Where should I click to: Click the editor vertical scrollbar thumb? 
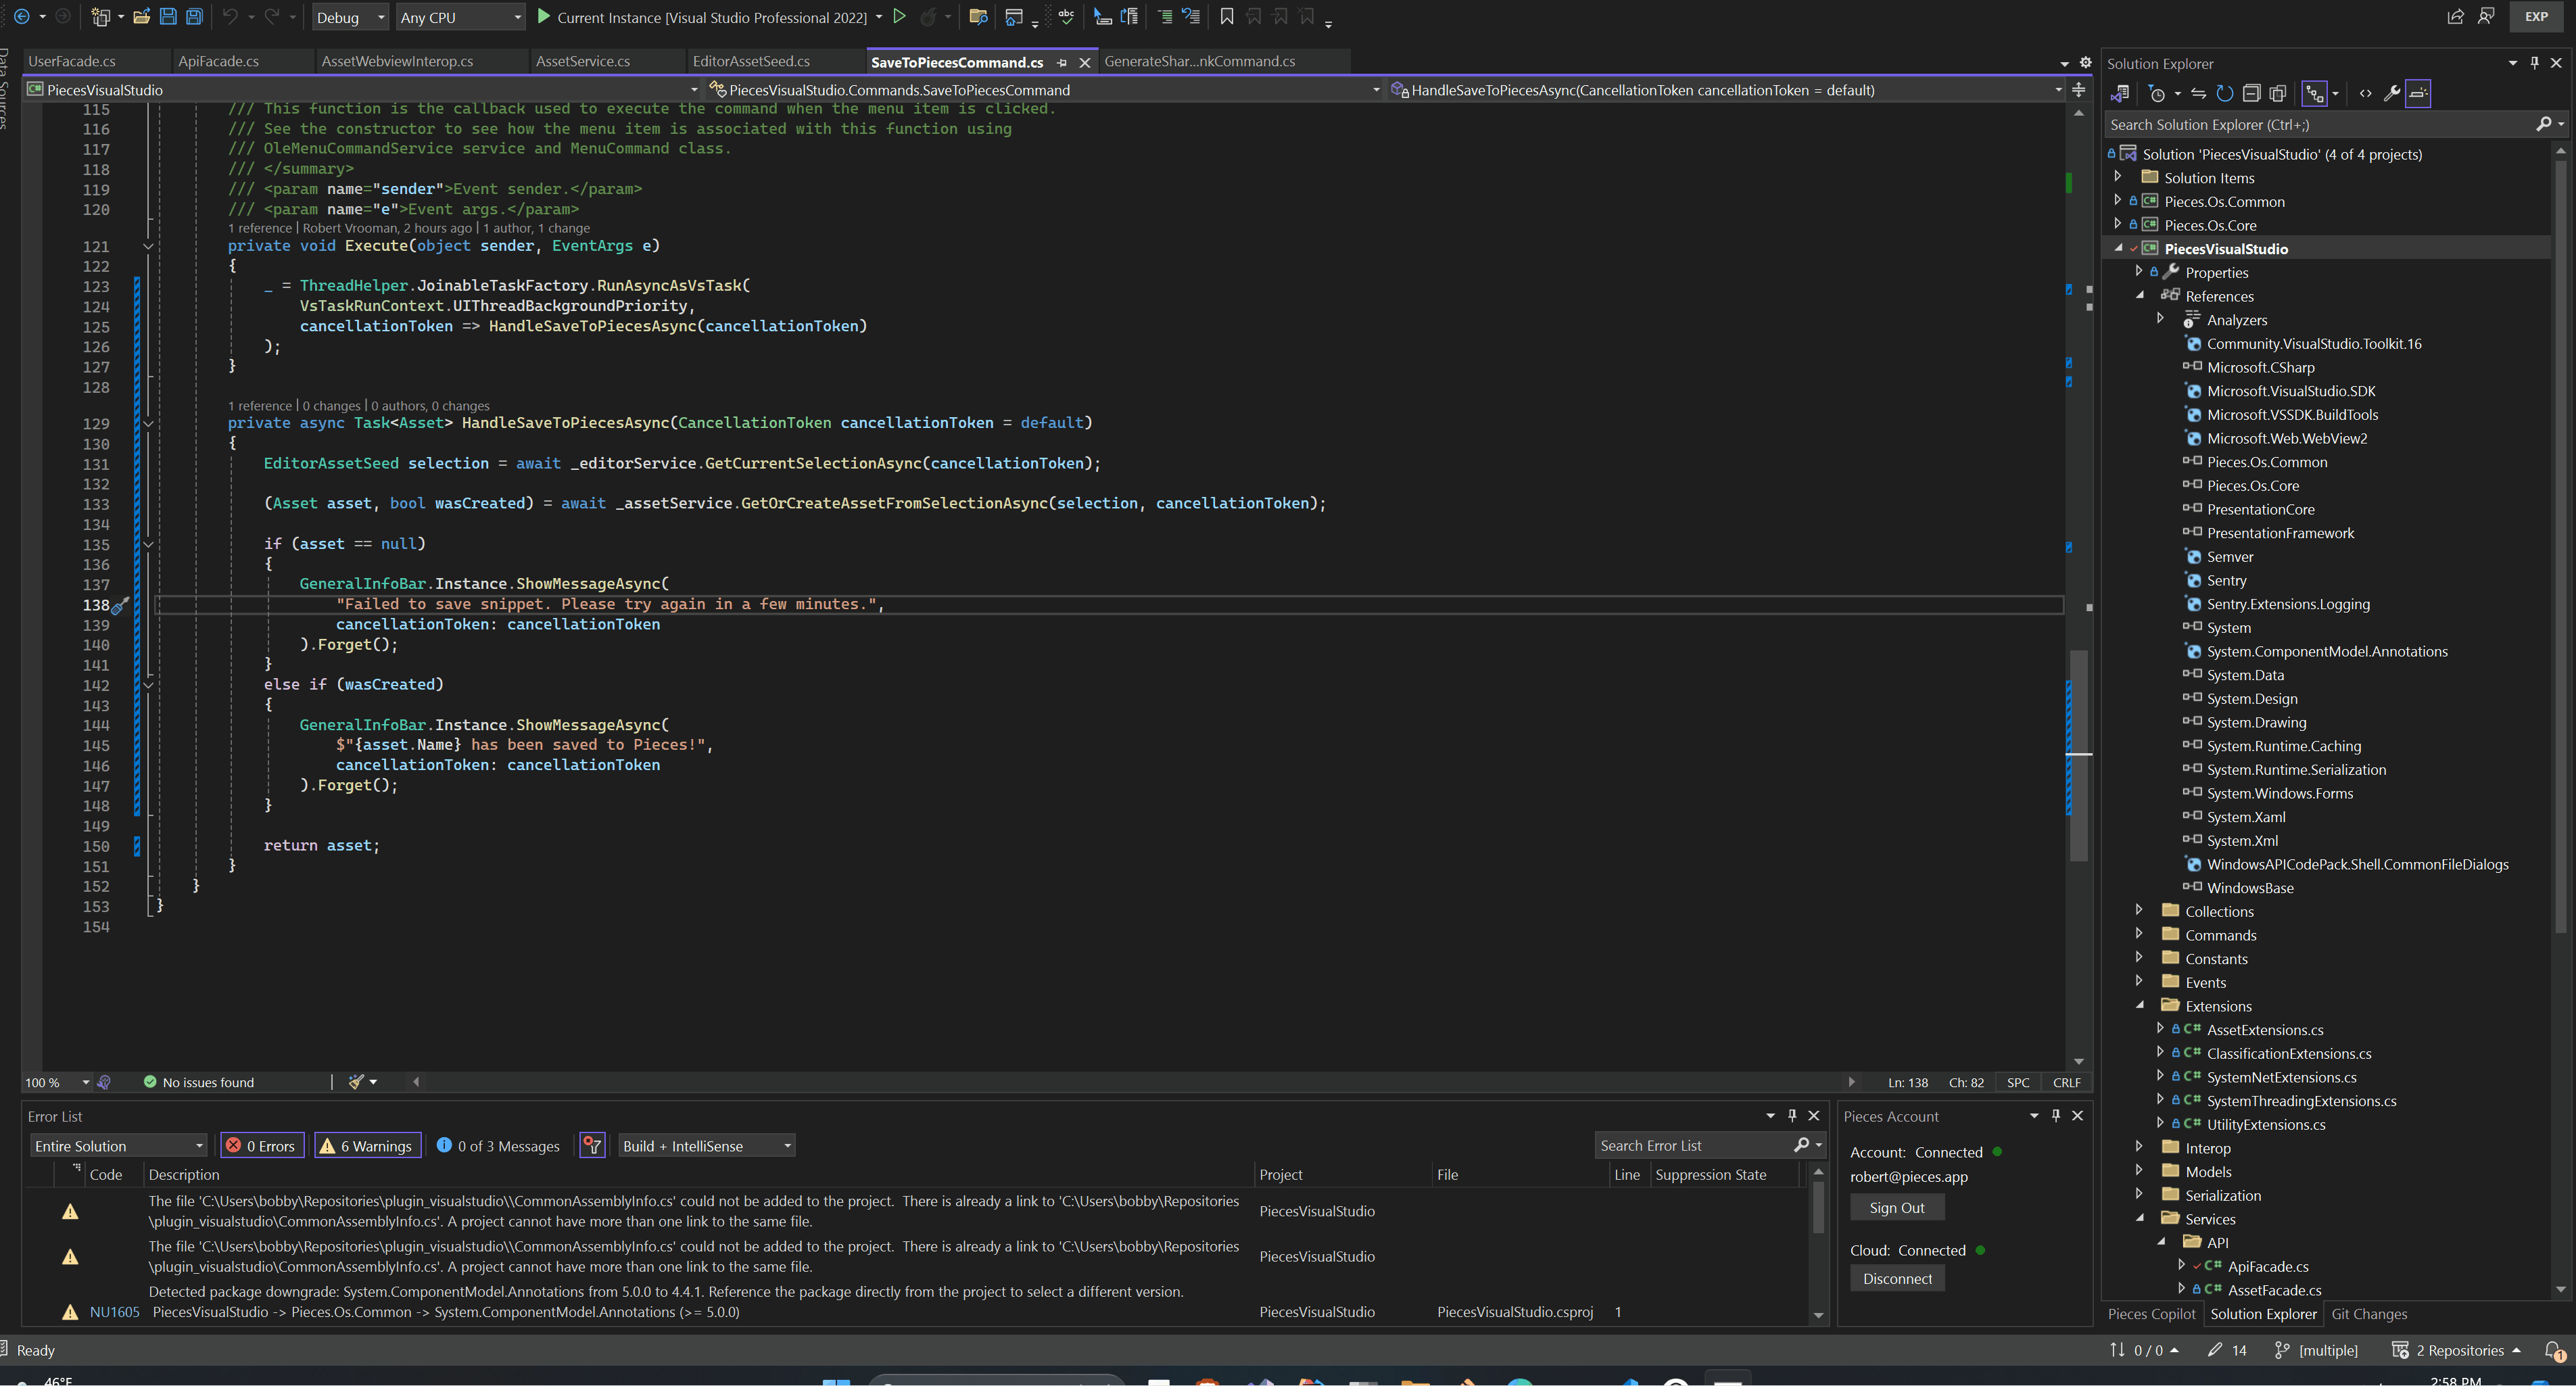coord(2079,756)
